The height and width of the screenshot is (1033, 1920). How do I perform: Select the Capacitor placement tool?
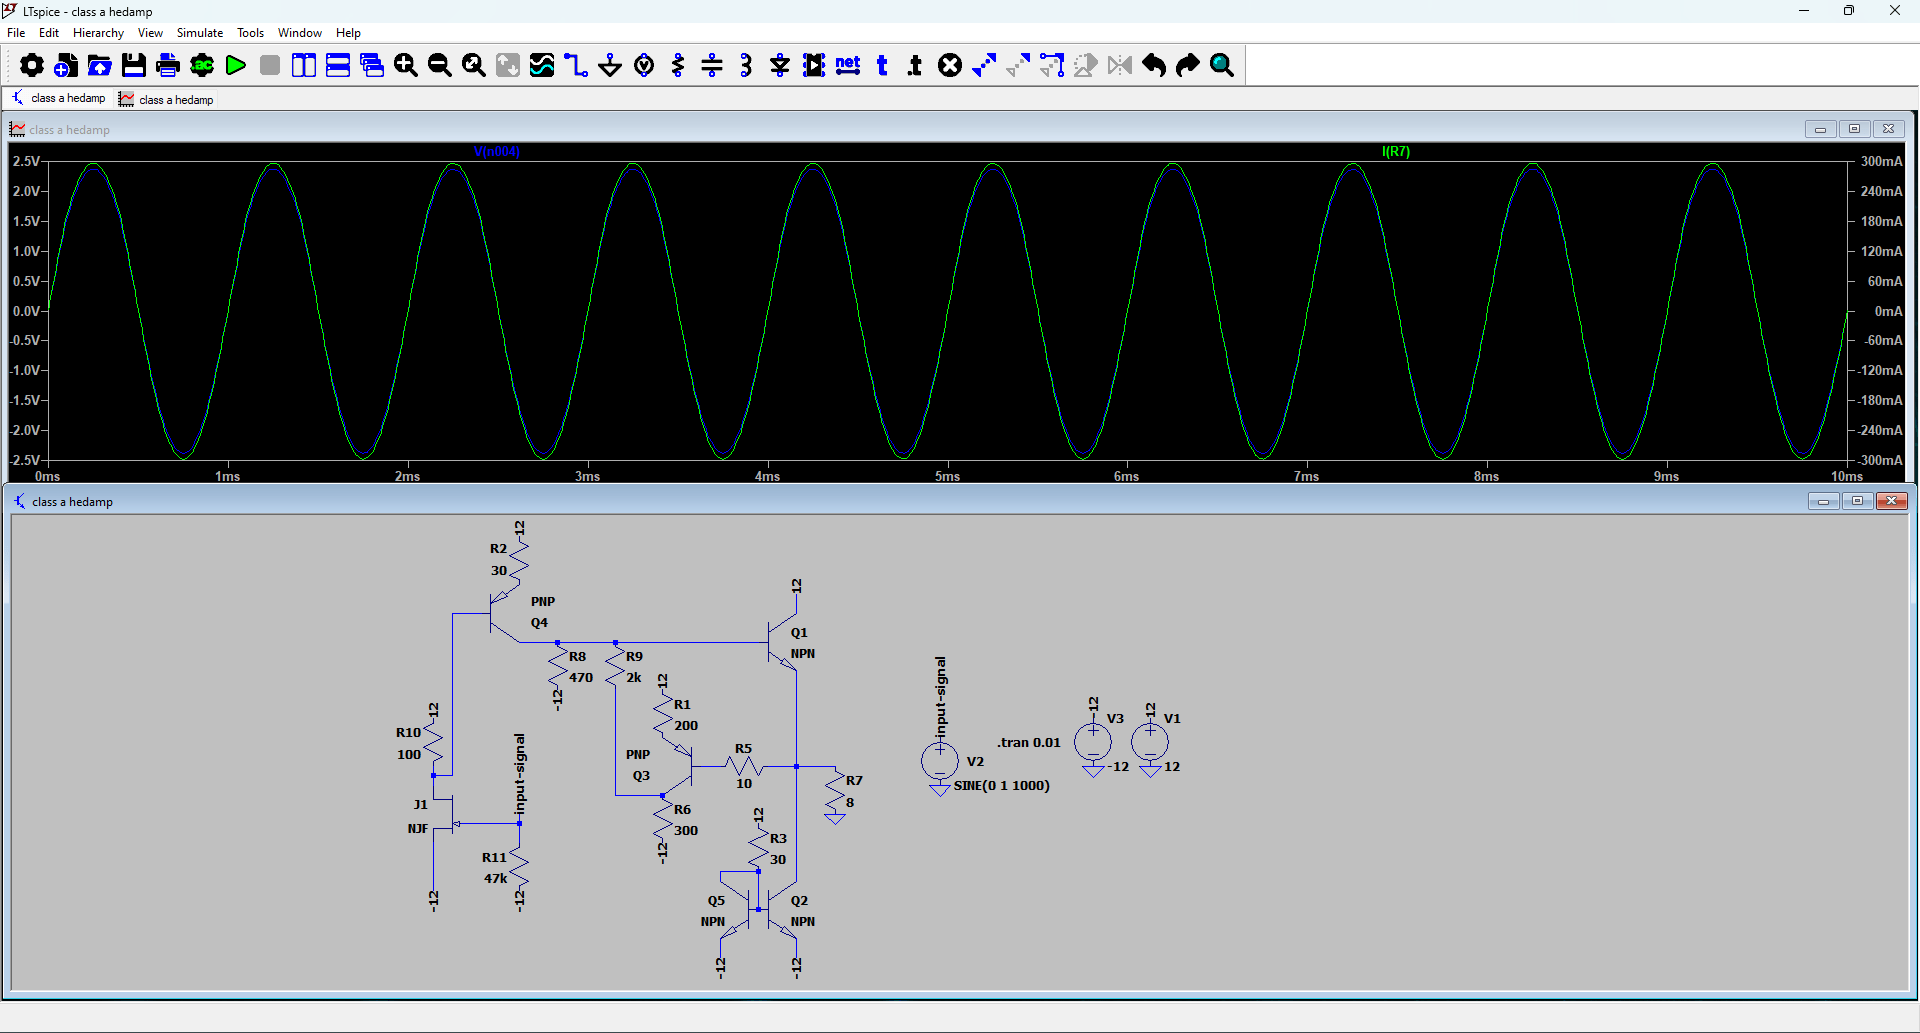click(712, 66)
